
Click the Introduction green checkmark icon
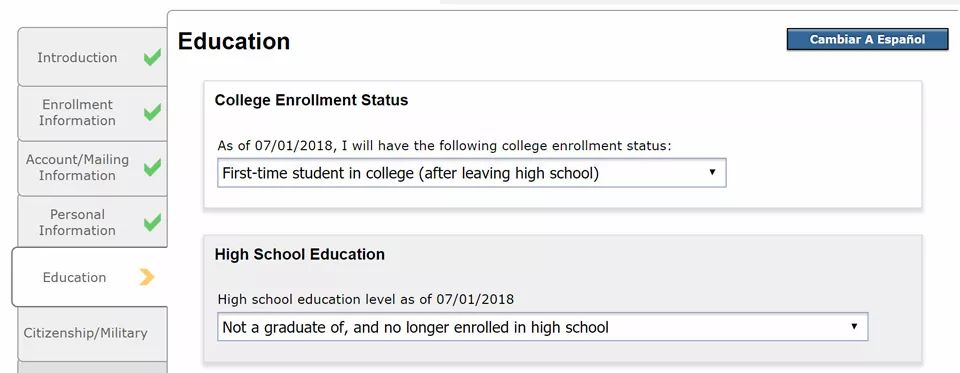point(152,58)
